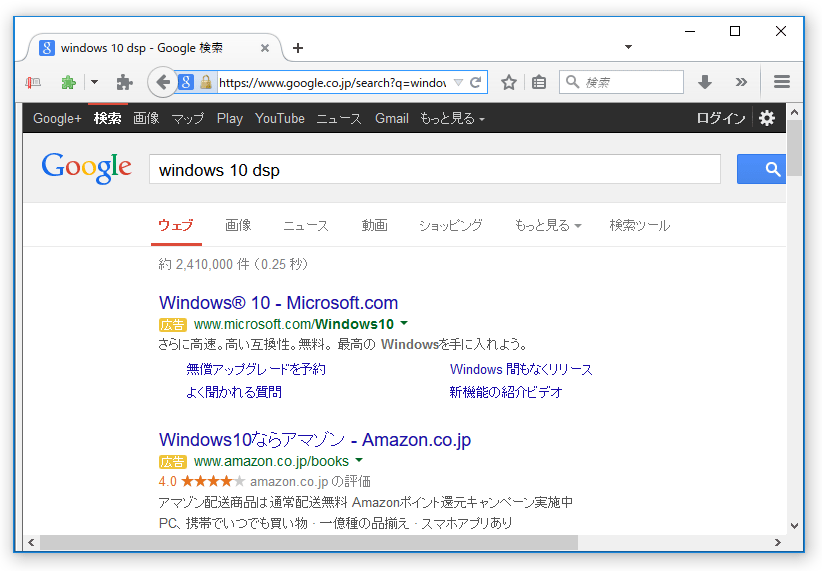
Task: Maximize the browser window
Action: tap(735, 31)
